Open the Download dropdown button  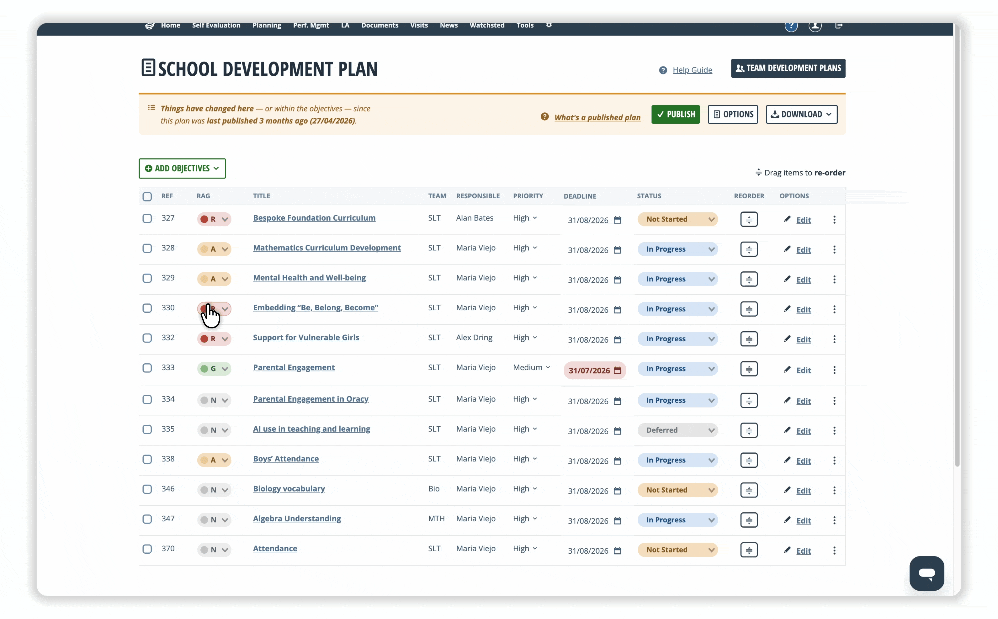click(x=801, y=115)
